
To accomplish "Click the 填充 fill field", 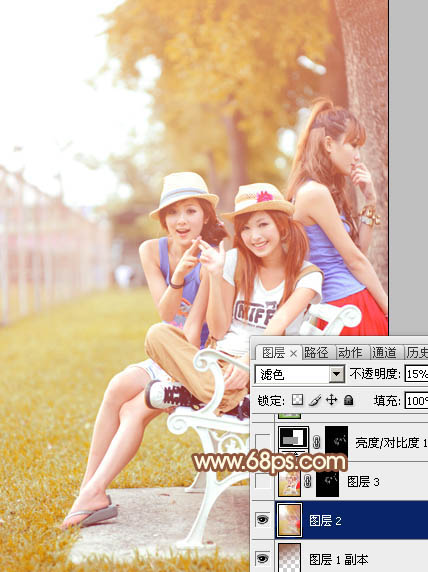I will [416, 401].
